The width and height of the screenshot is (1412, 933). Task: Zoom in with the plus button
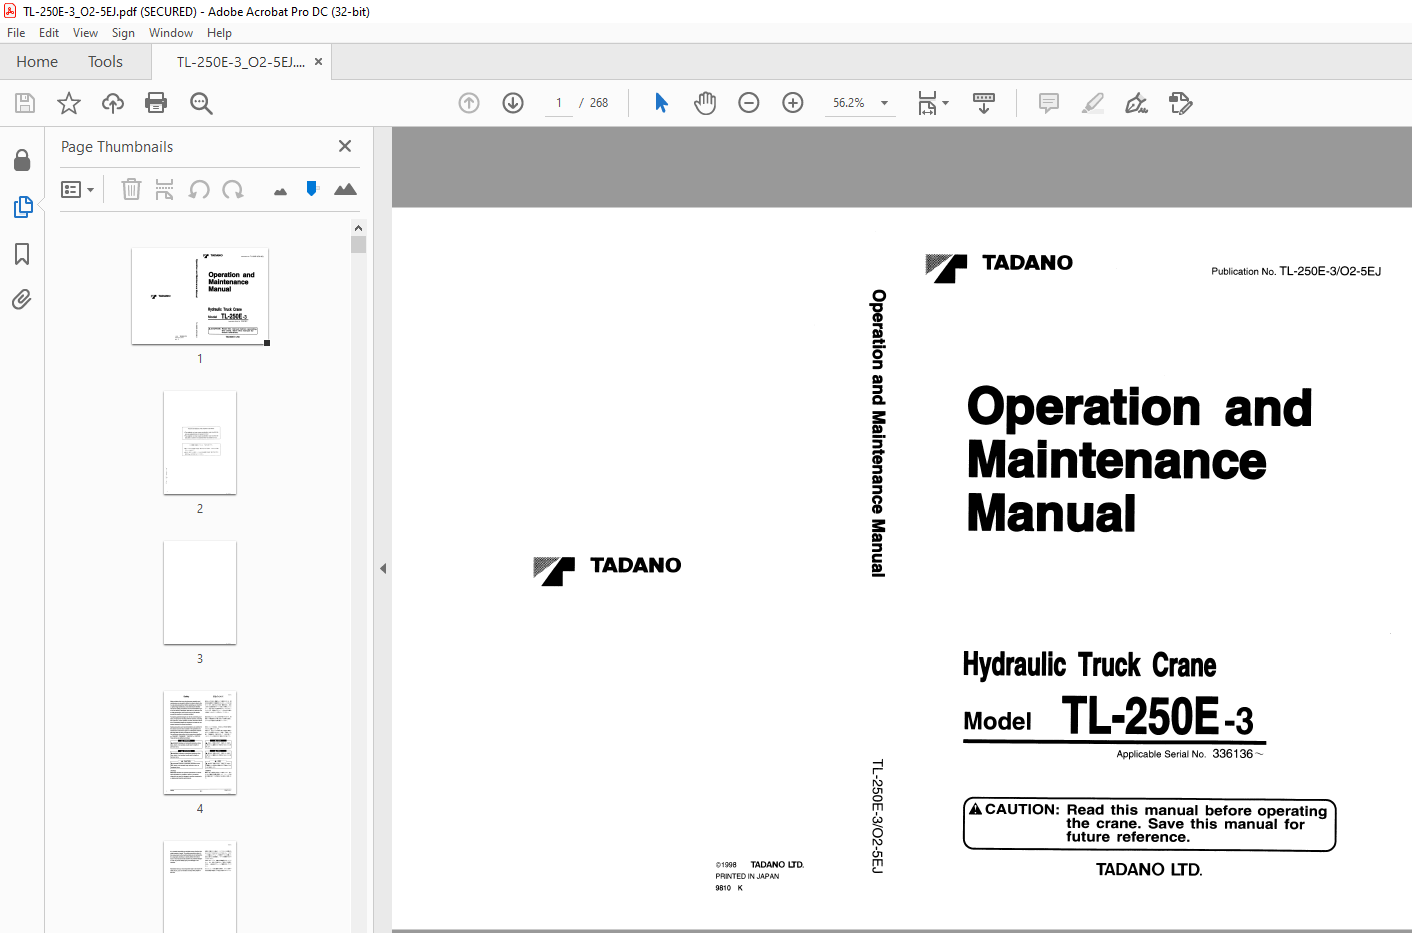click(x=793, y=103)
